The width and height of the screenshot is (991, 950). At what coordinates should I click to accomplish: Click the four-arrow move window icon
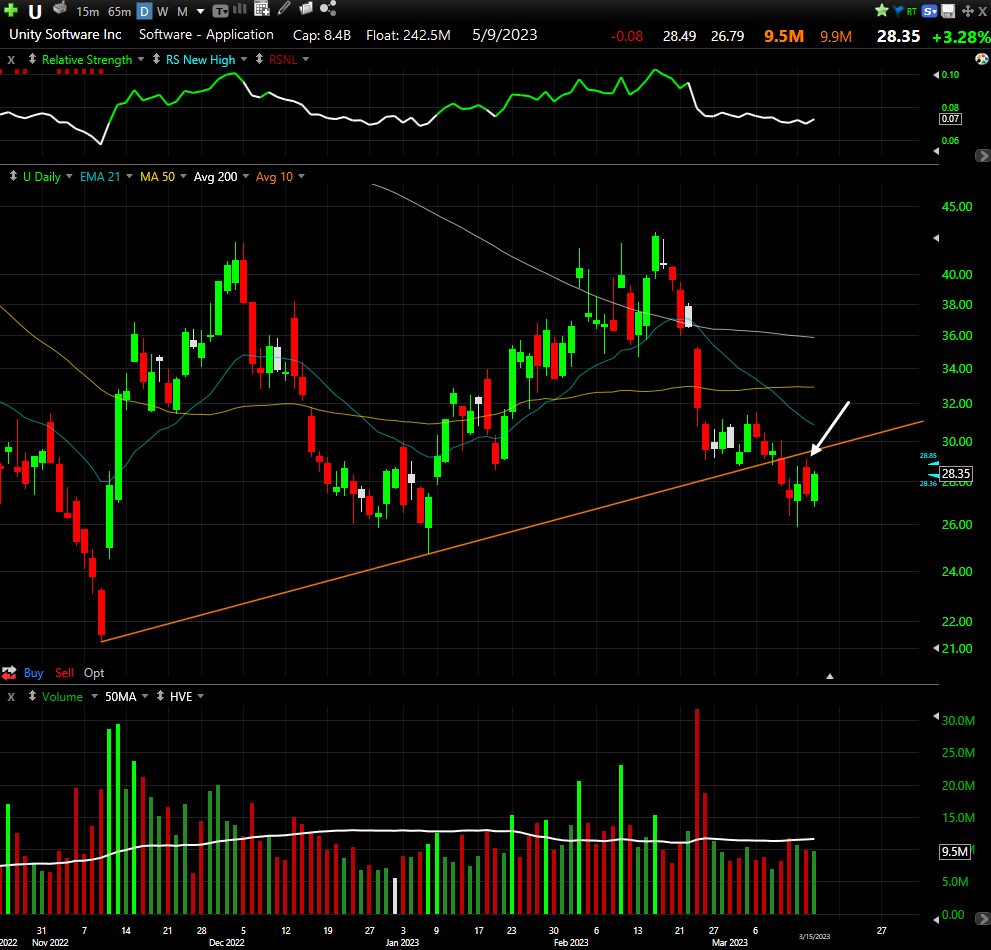click(968, 11)
